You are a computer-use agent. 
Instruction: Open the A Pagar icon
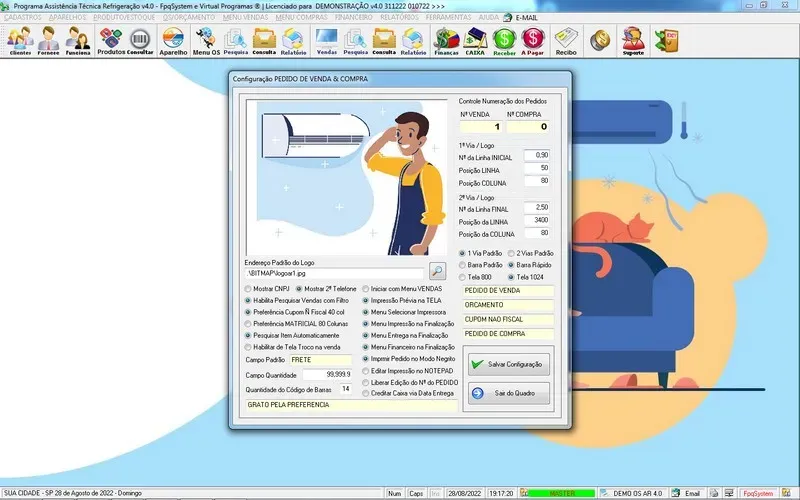pyautogui.click(x=533, y=41)
